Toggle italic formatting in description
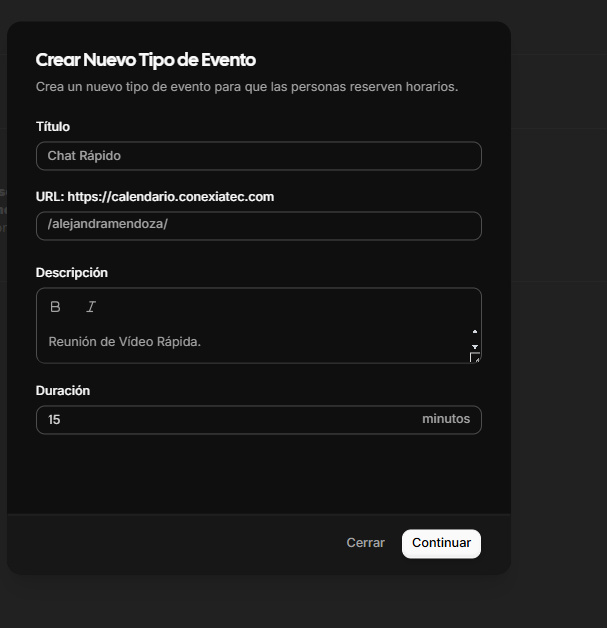Screen dimensions: 607x628 point(91,307)
